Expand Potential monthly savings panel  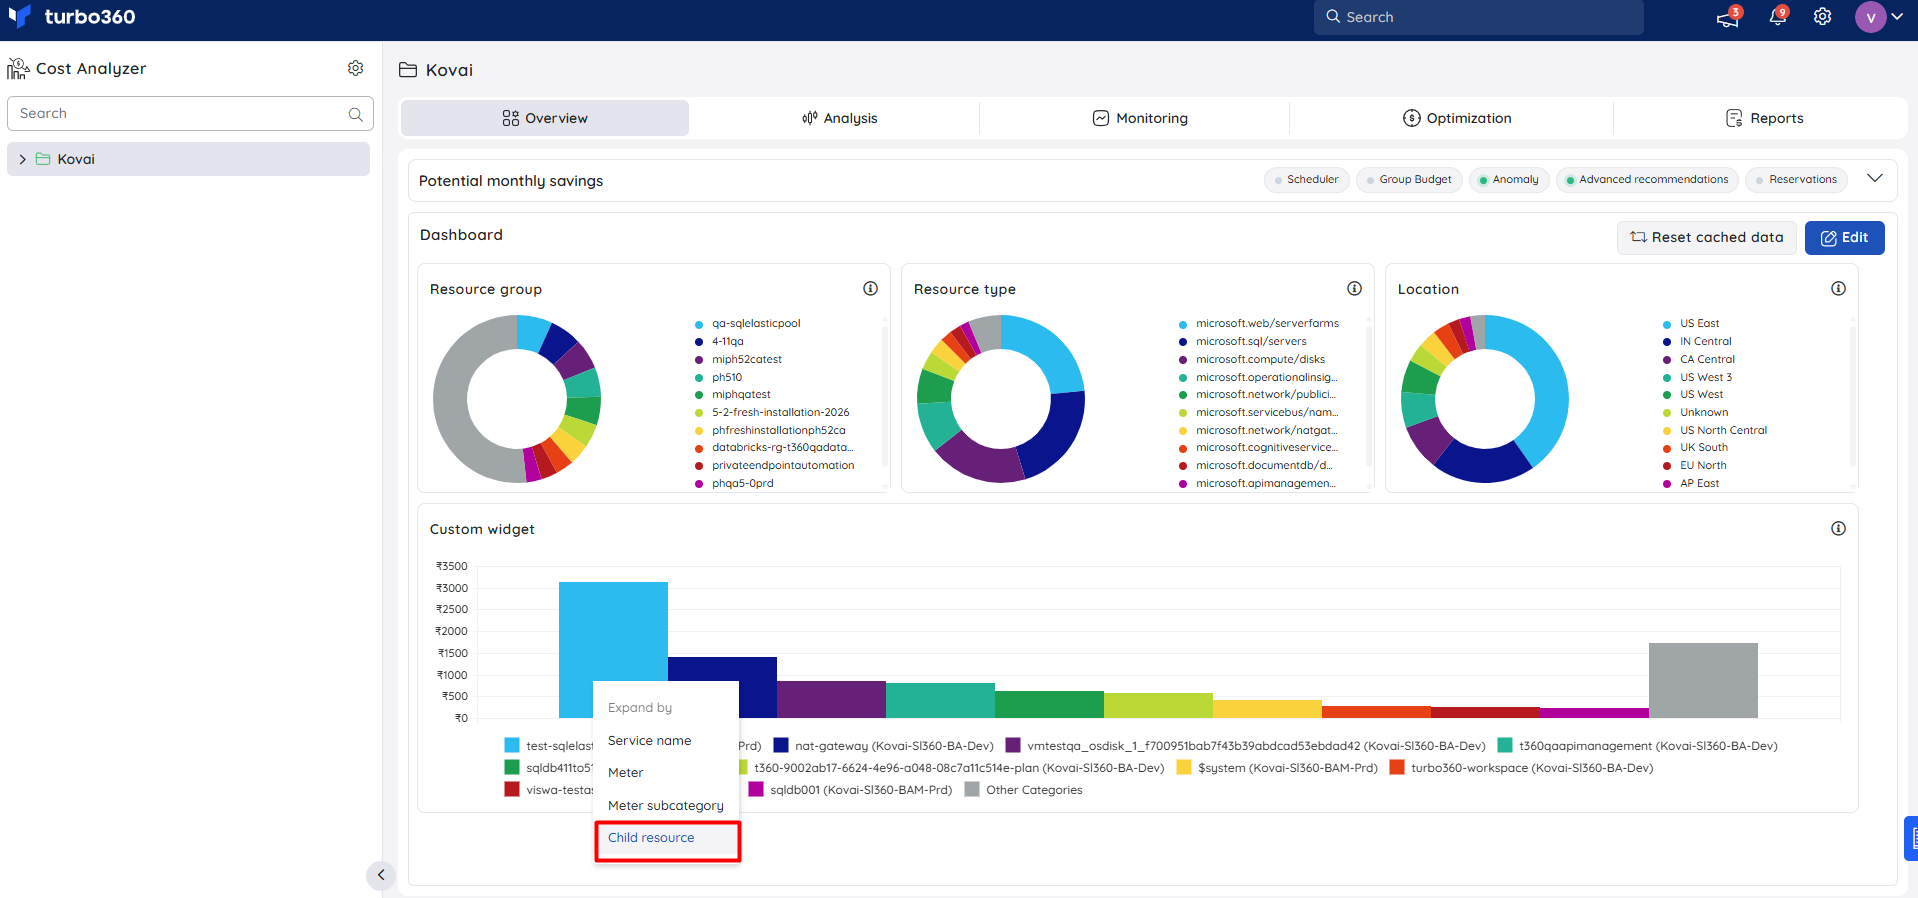pos(1875,179)
